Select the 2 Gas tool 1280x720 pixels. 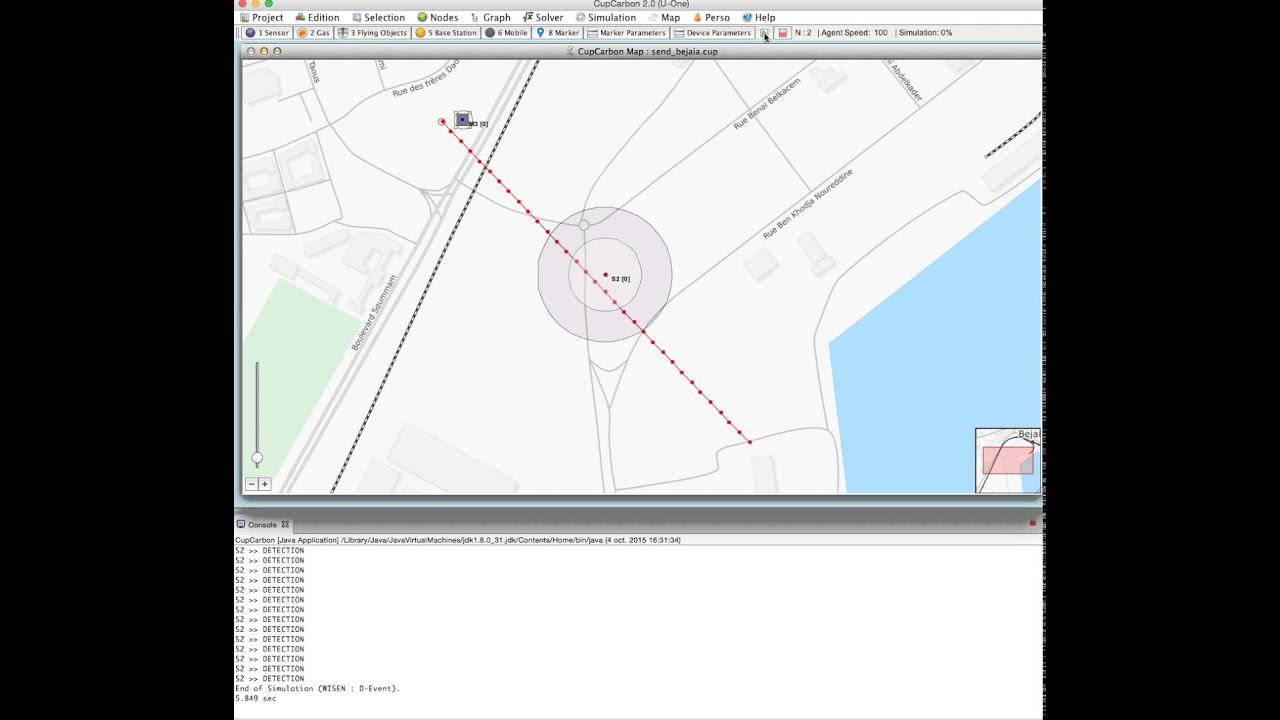coord(313,33)
